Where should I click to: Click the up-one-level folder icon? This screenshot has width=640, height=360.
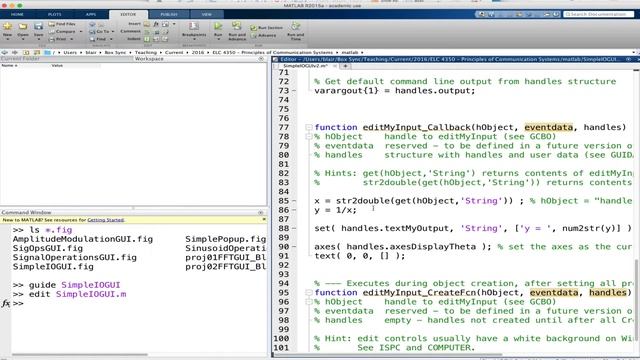pos(26,53)
